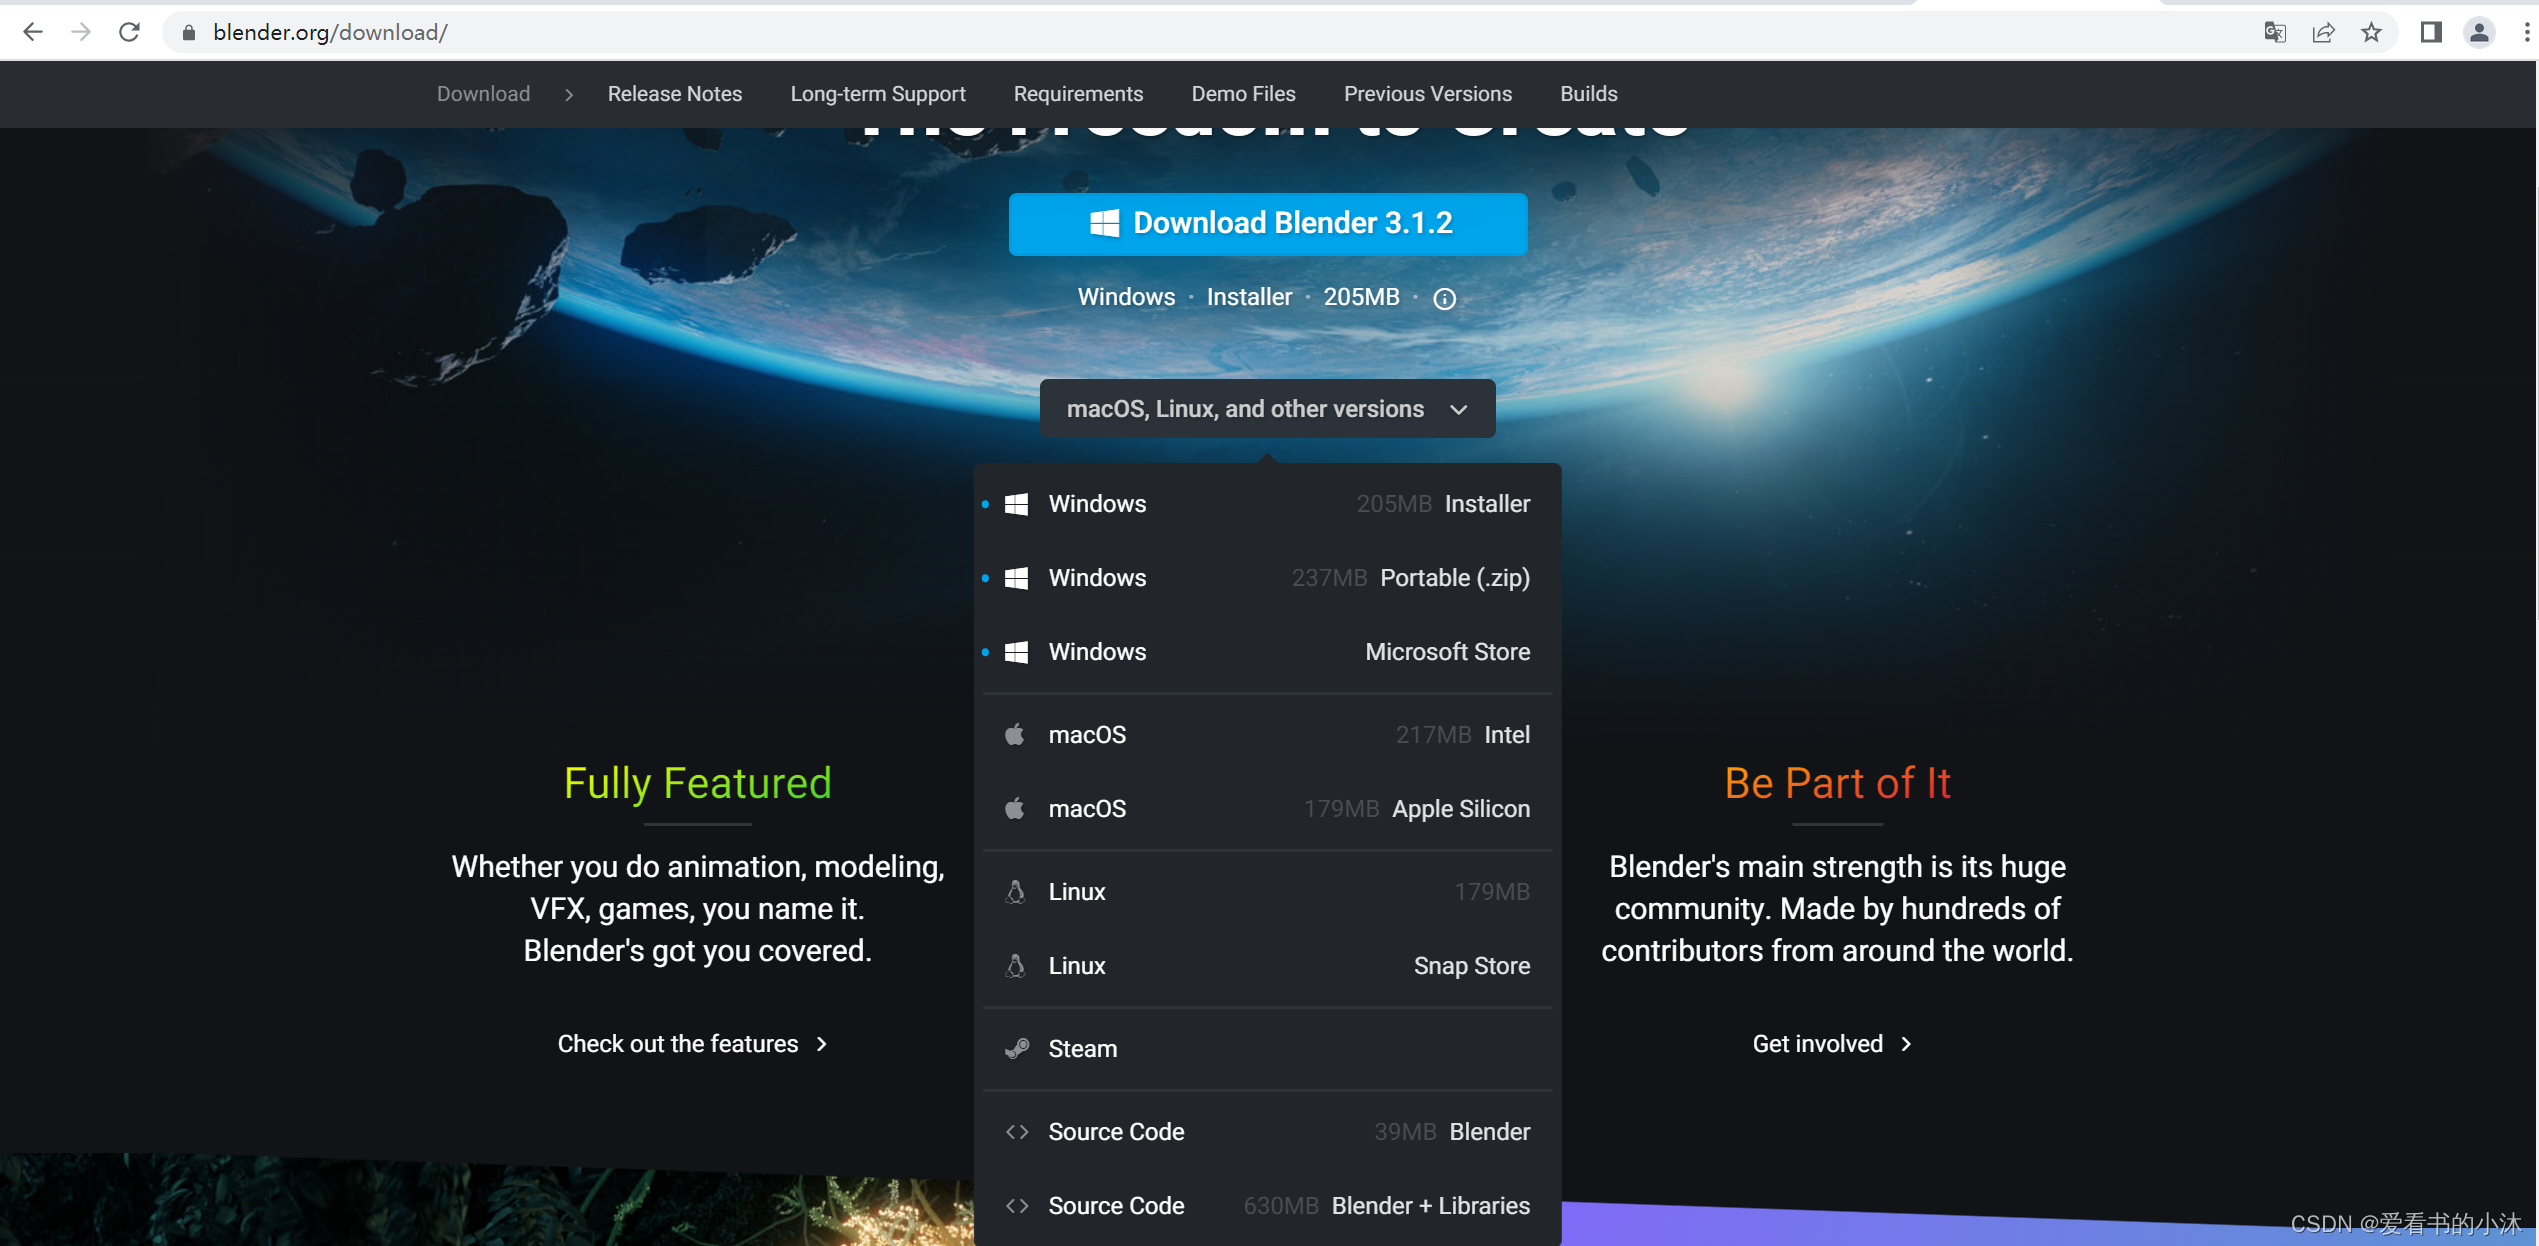Image resolution: width=2539 pixels, height=1246 pixels.
Task: Click the bookmark star icon
Action: point(2371,32)
